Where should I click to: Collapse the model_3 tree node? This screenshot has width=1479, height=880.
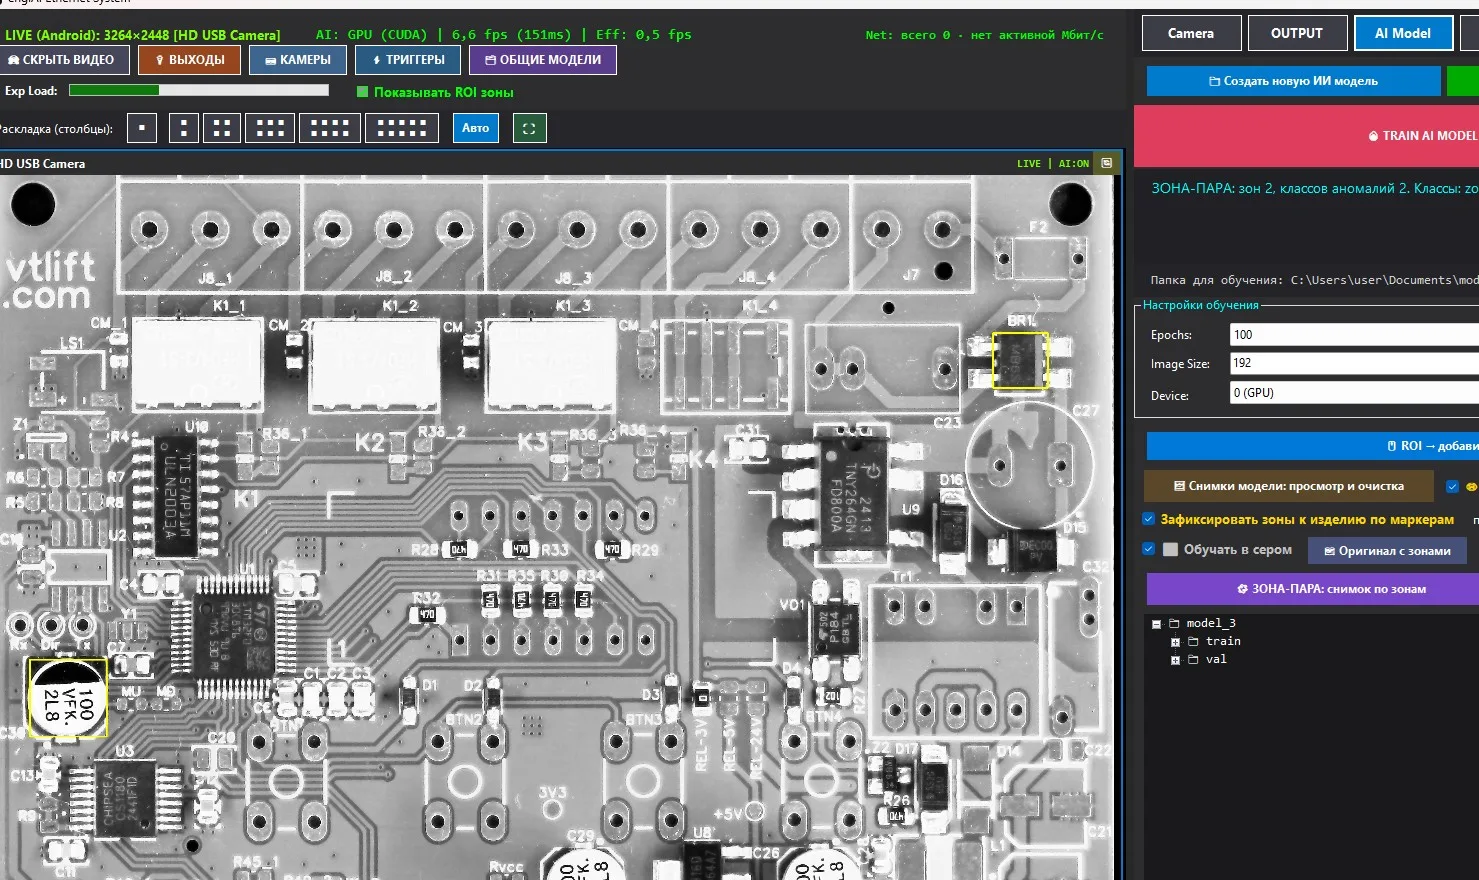tap(1157, 624)
